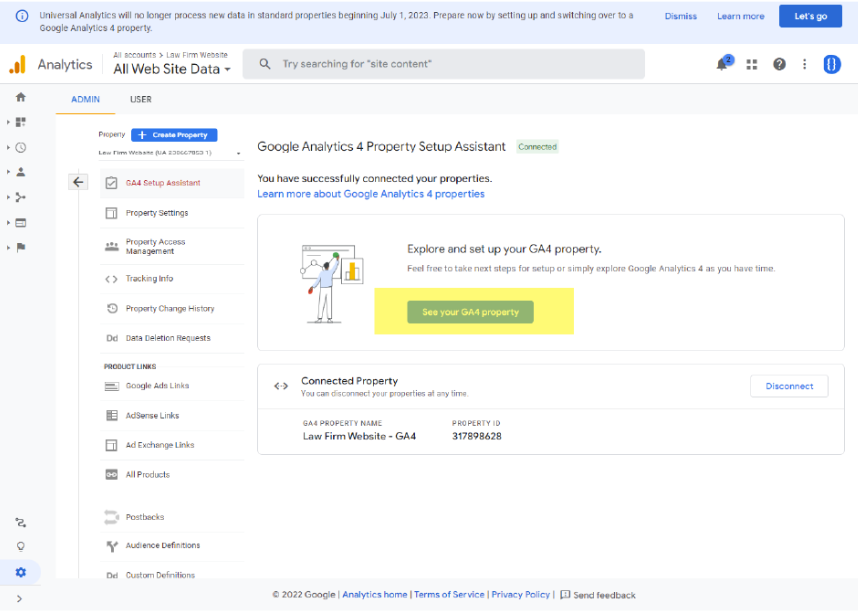Open All Products menu item
860x615 pixels.
pyautogui.click(x=172, y=475)
